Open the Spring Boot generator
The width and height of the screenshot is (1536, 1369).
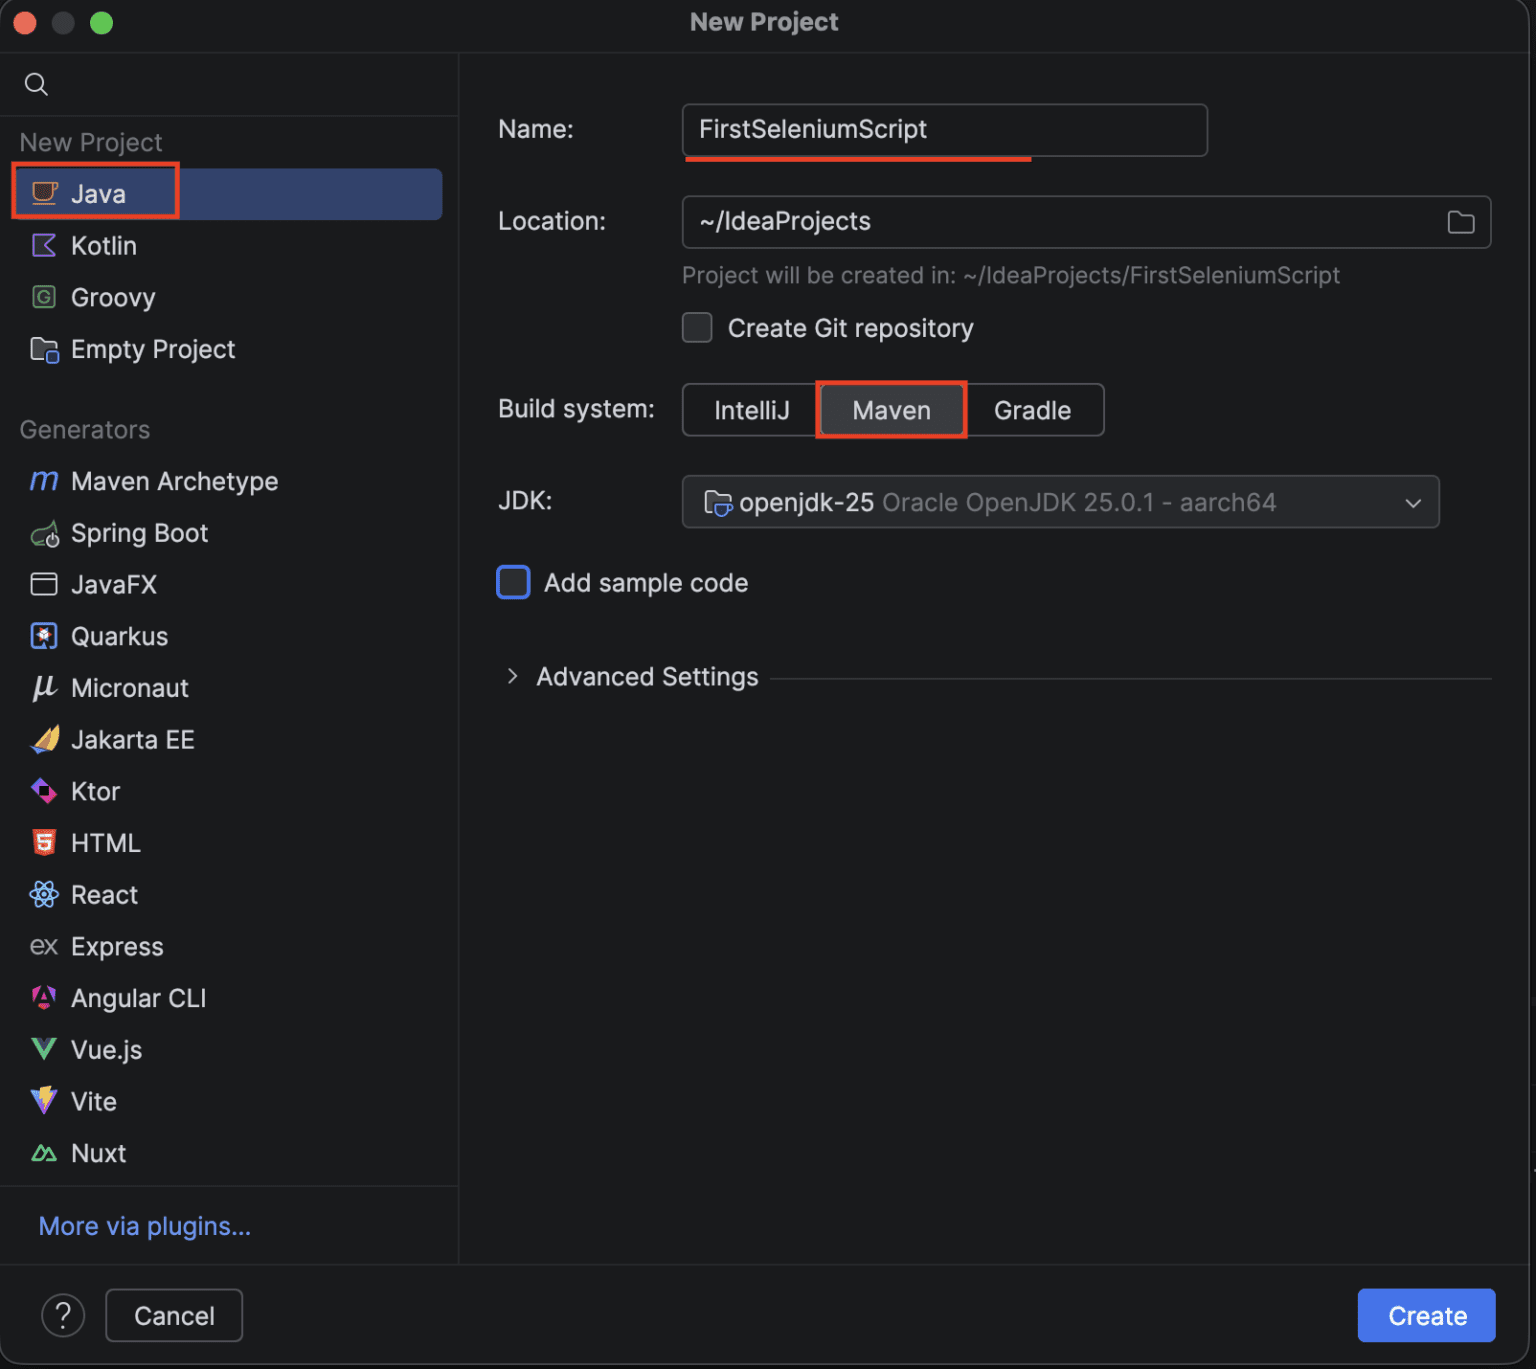139,533
